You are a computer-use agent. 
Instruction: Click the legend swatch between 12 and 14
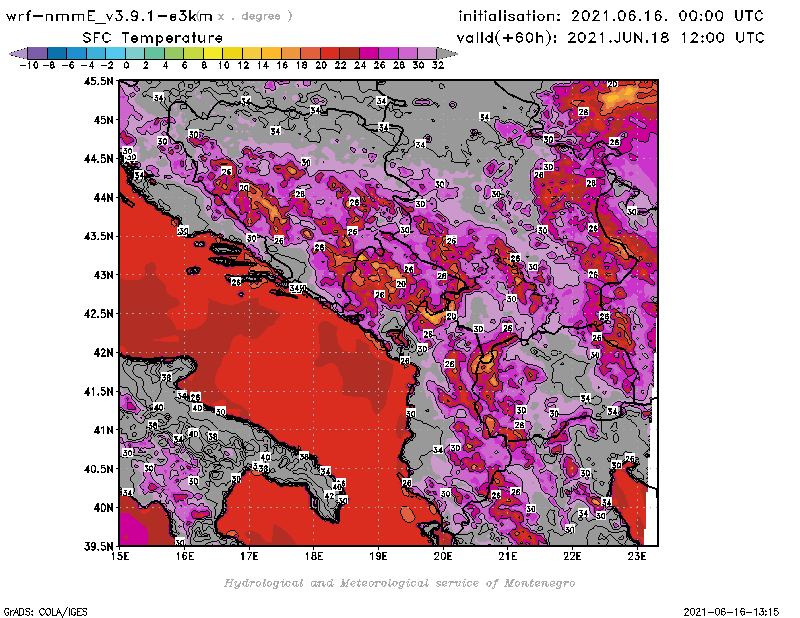pos(252,53)
